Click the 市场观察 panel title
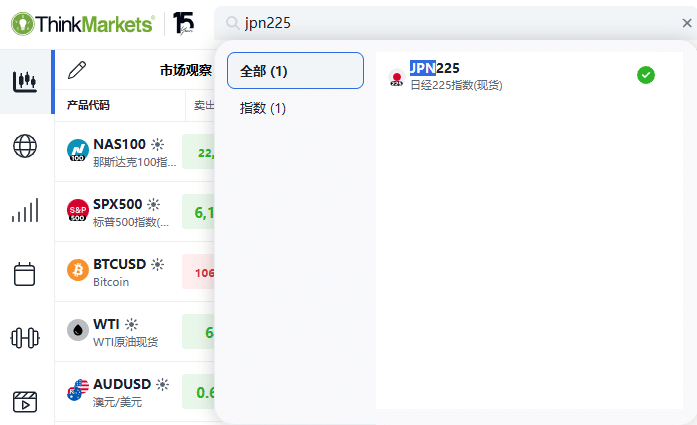 coord(186,70)
